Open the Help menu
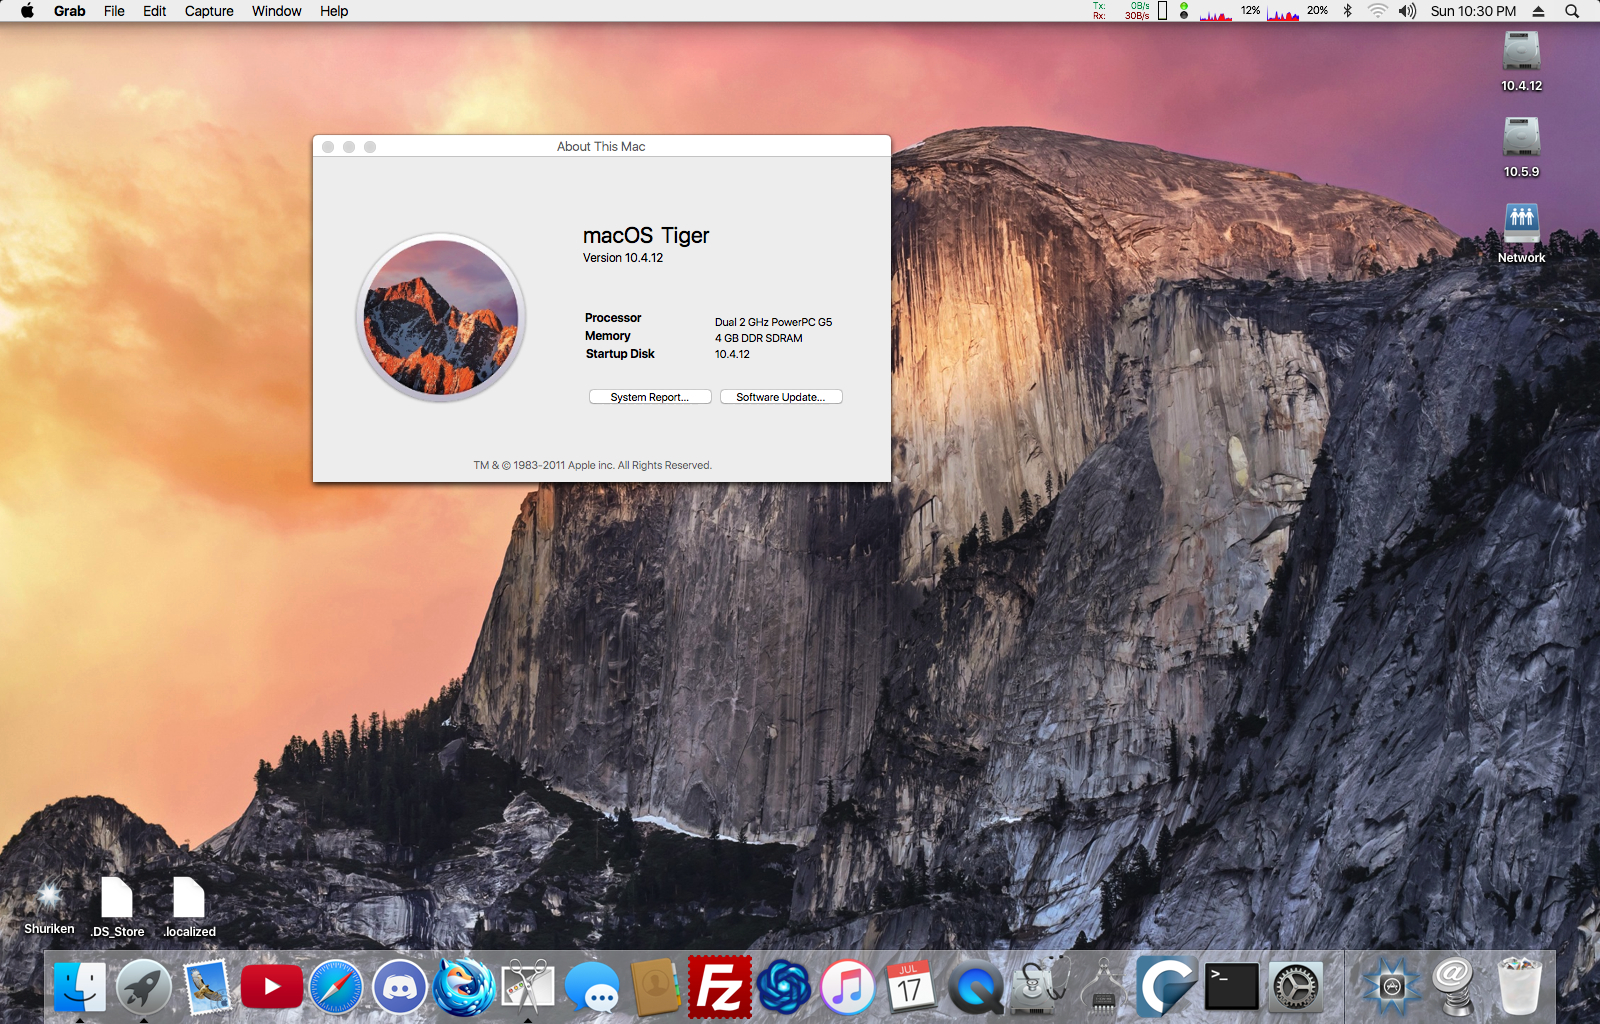The image size is (1600, 1024). [334, 11]
